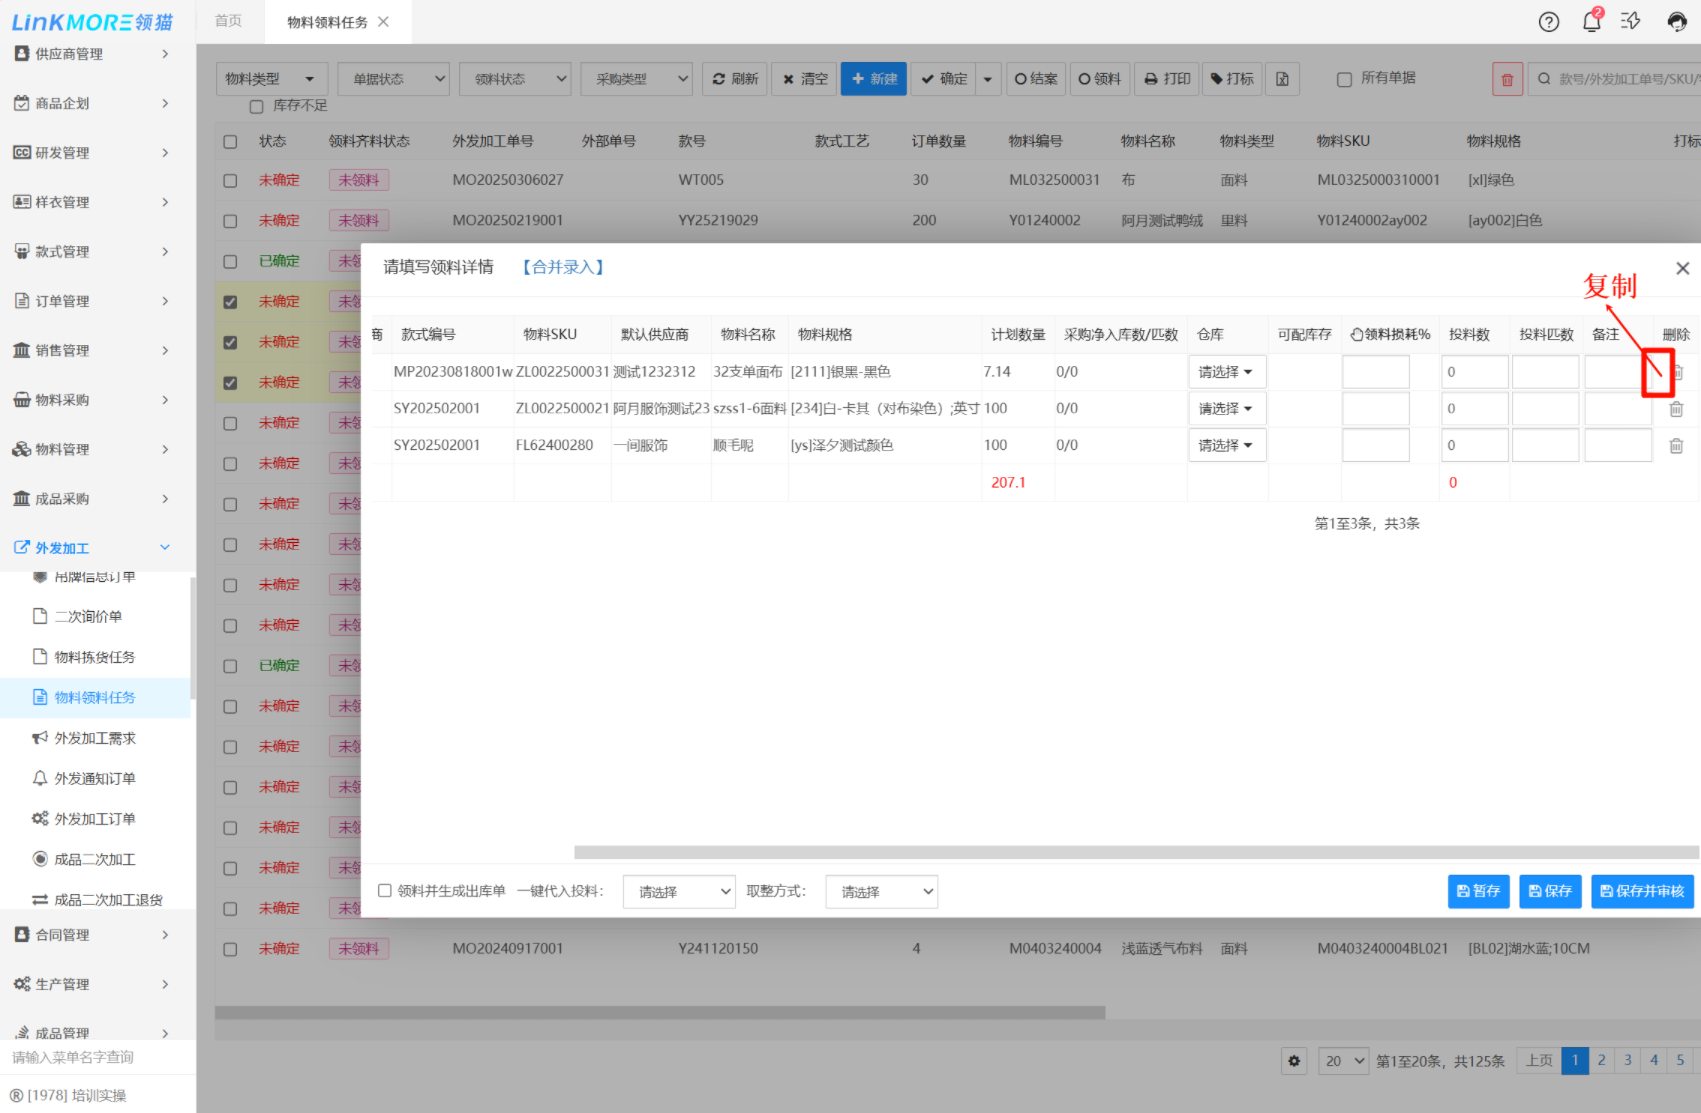Open 外发加工订单 in sidebar menu
1701x1113 pixels.
pos(95,819)
